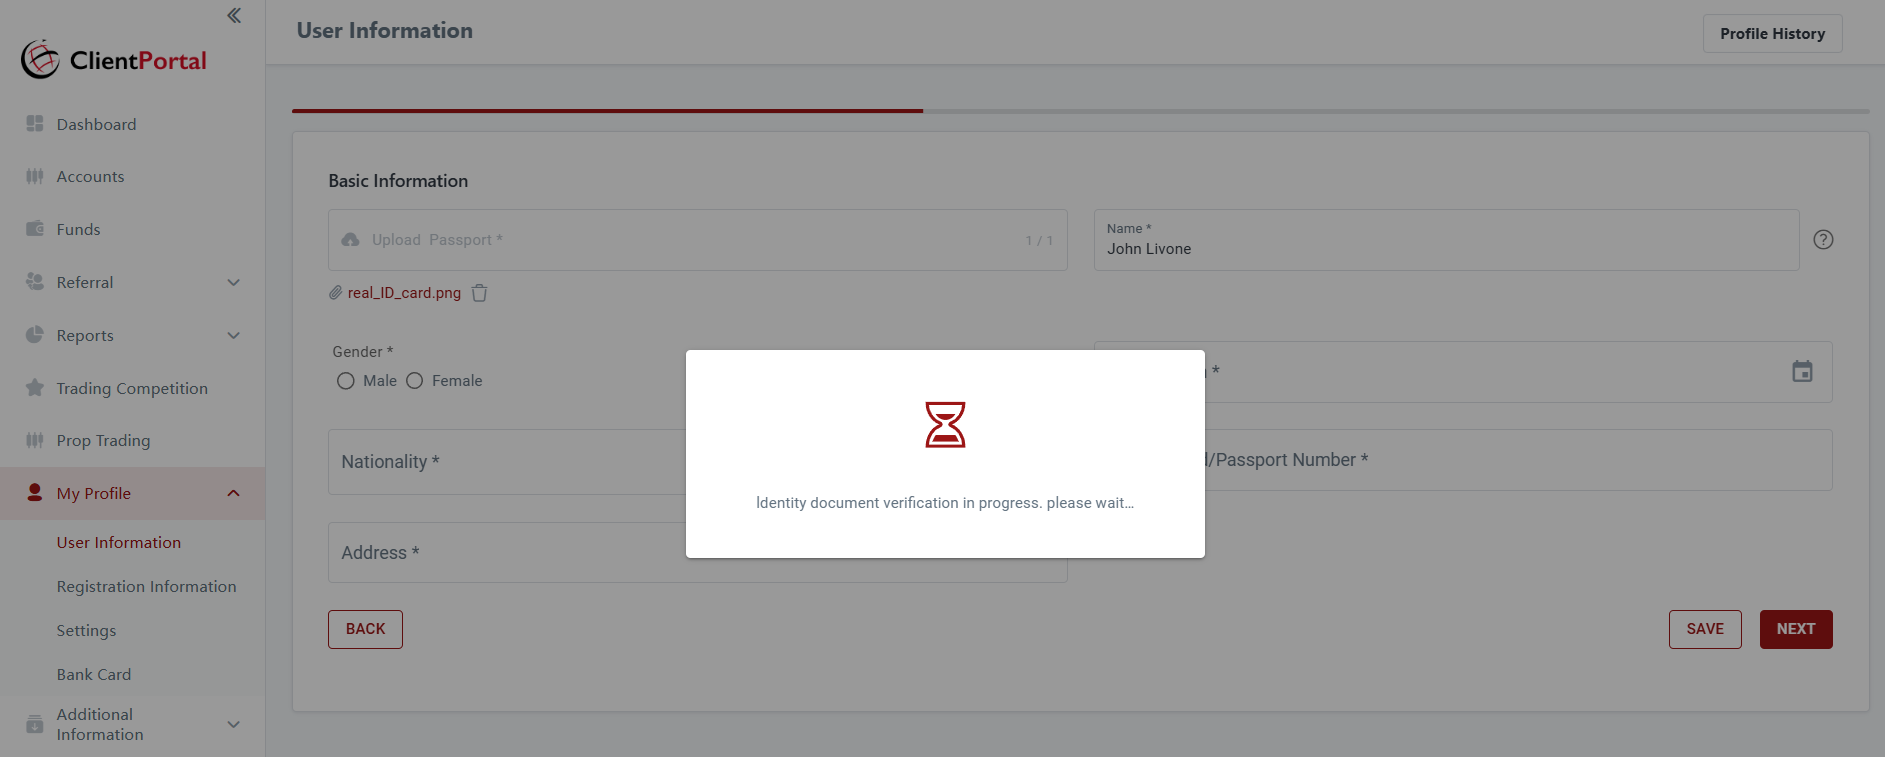Click the NEXT button
Viewport: 1885px width, 757px height.
(1796, 629)
